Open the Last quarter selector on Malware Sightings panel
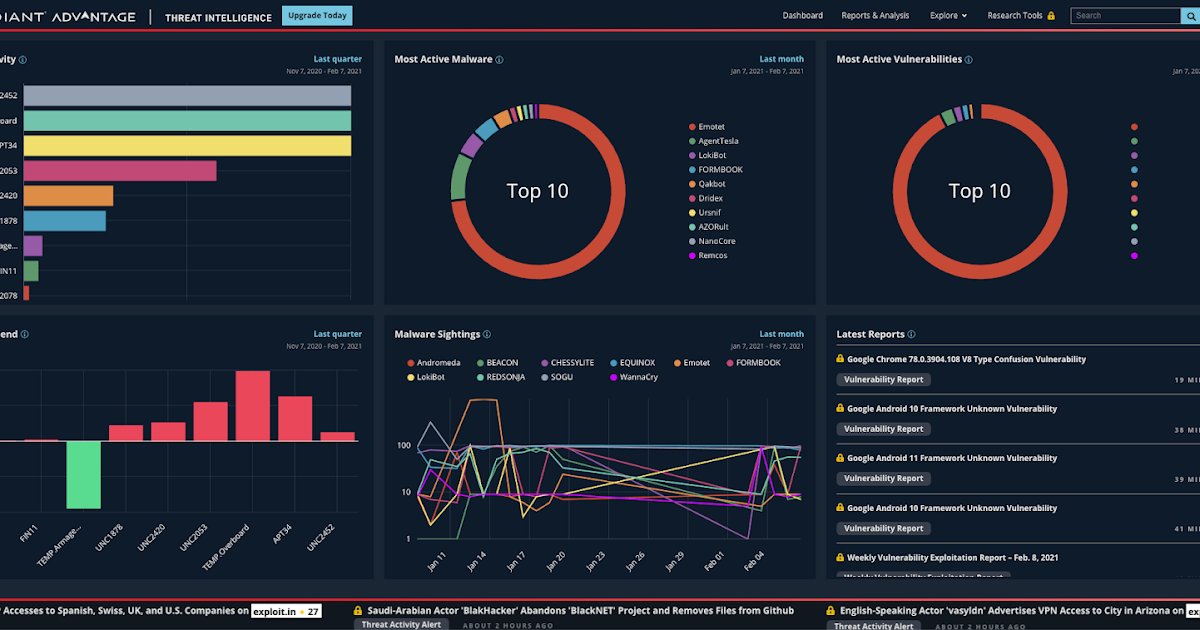 (x=781, y=333)
